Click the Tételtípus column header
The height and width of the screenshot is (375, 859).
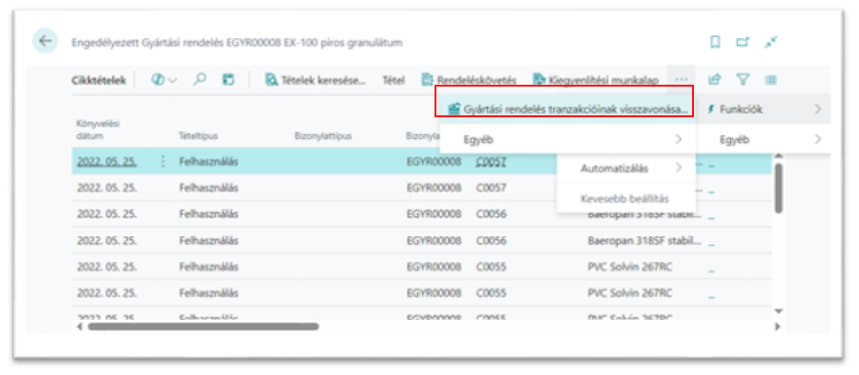click(x=198, y=135)
